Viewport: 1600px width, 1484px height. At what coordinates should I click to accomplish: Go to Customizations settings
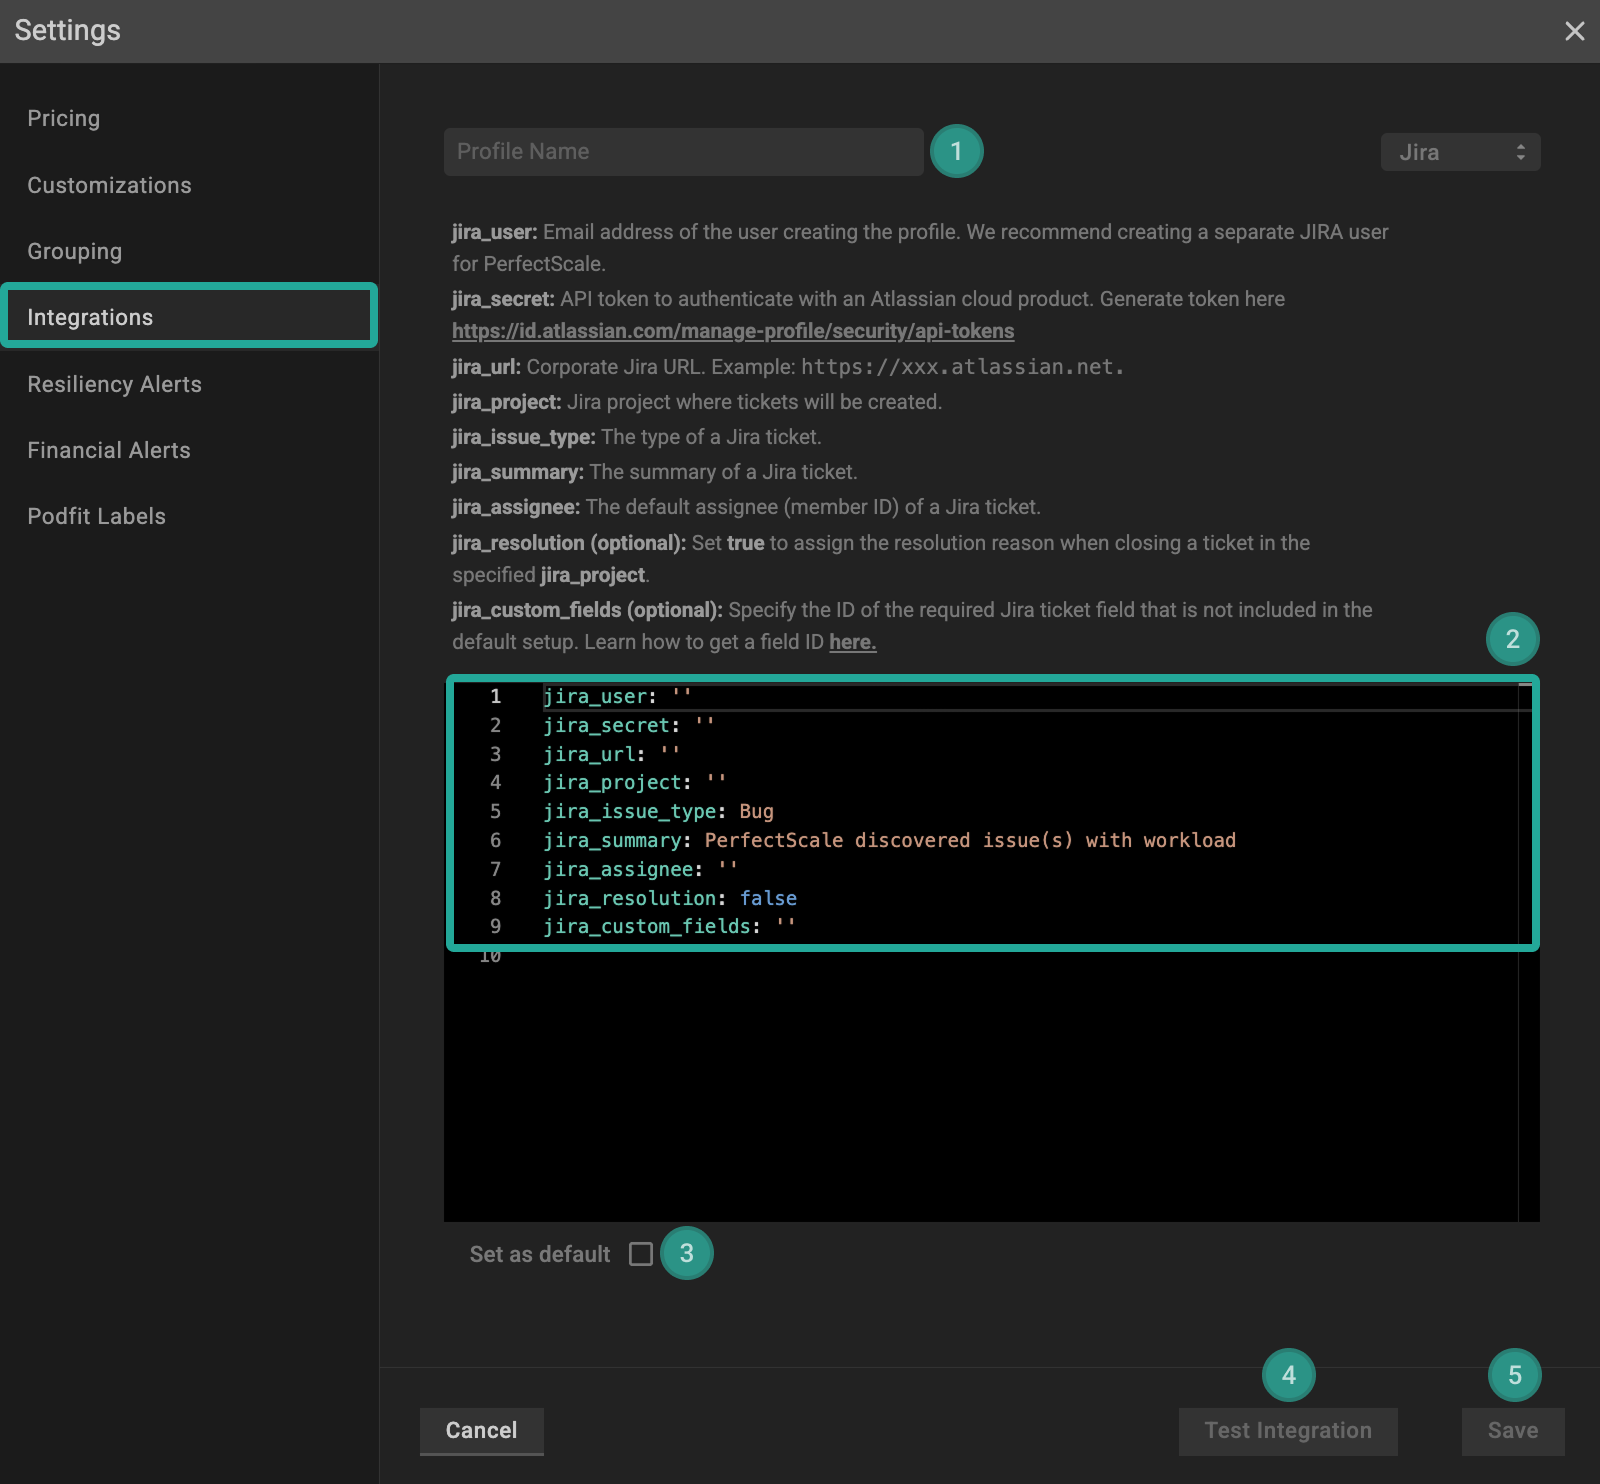pos(109,185)
